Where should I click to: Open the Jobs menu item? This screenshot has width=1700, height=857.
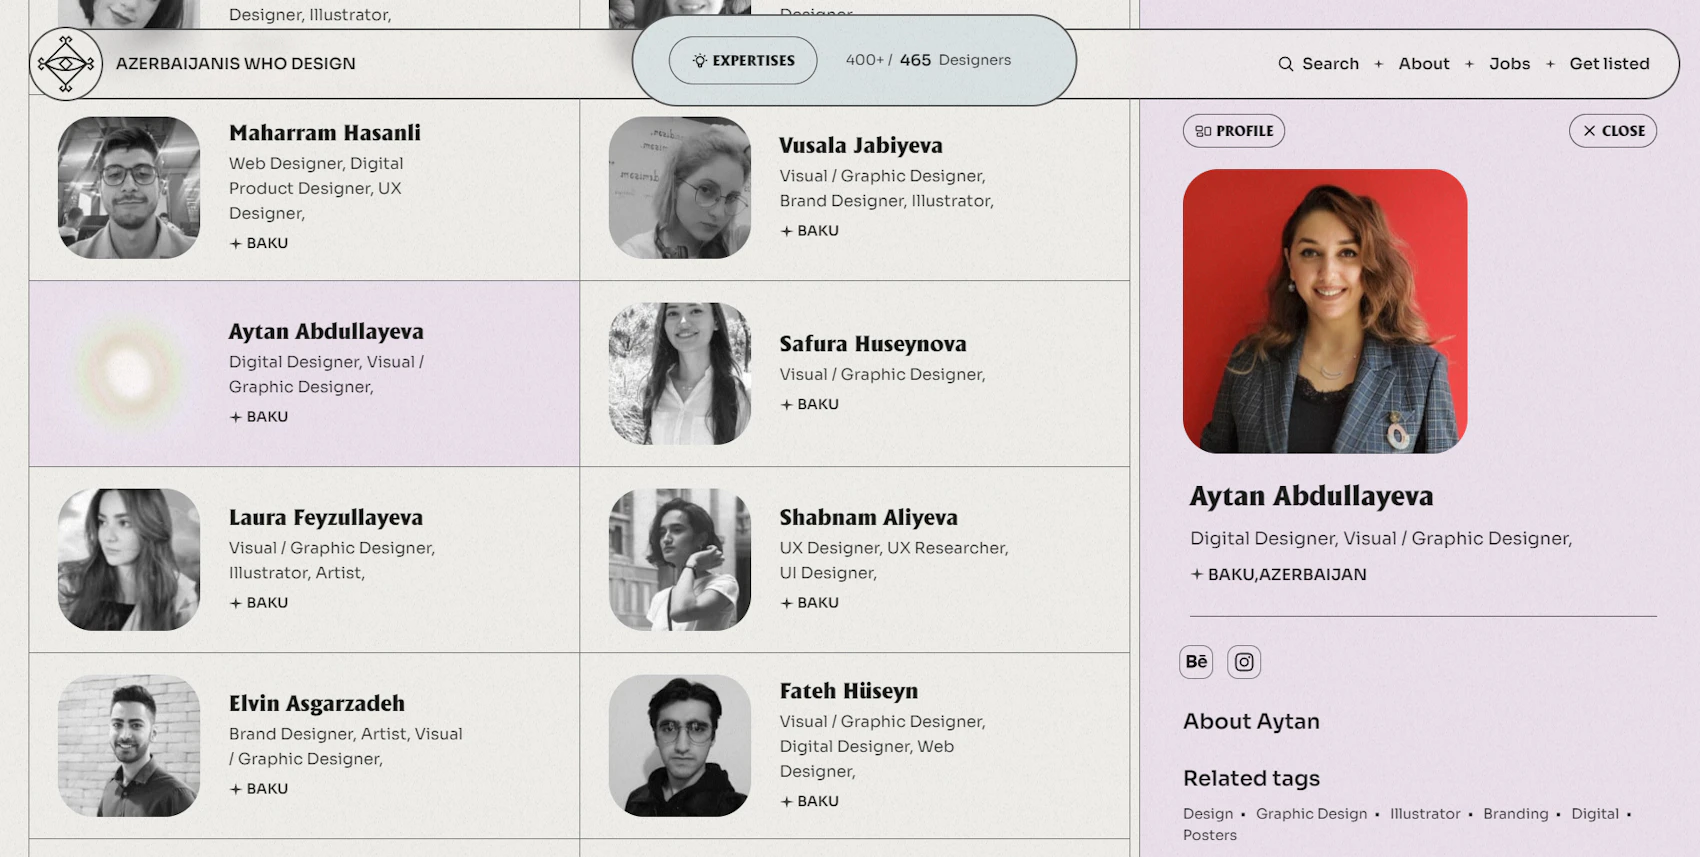pyautogui.click(x=1509, y=64)
